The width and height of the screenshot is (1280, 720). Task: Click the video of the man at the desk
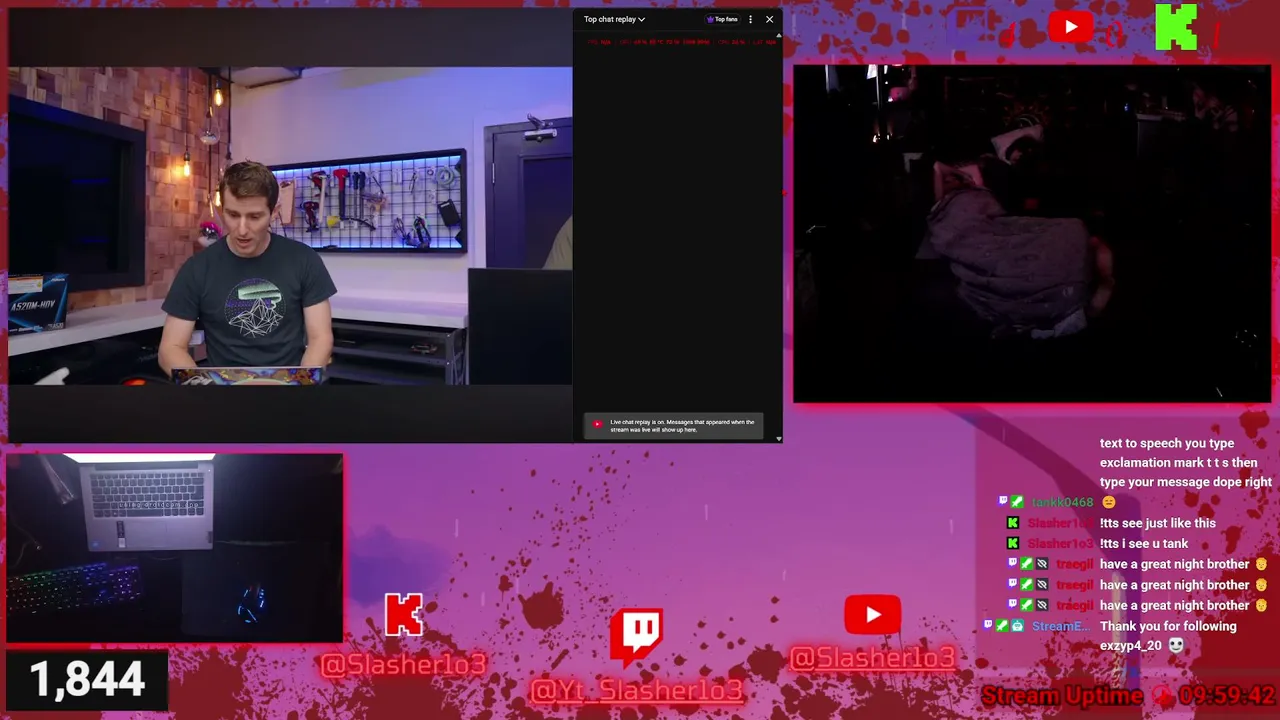[x=290, y=226]
